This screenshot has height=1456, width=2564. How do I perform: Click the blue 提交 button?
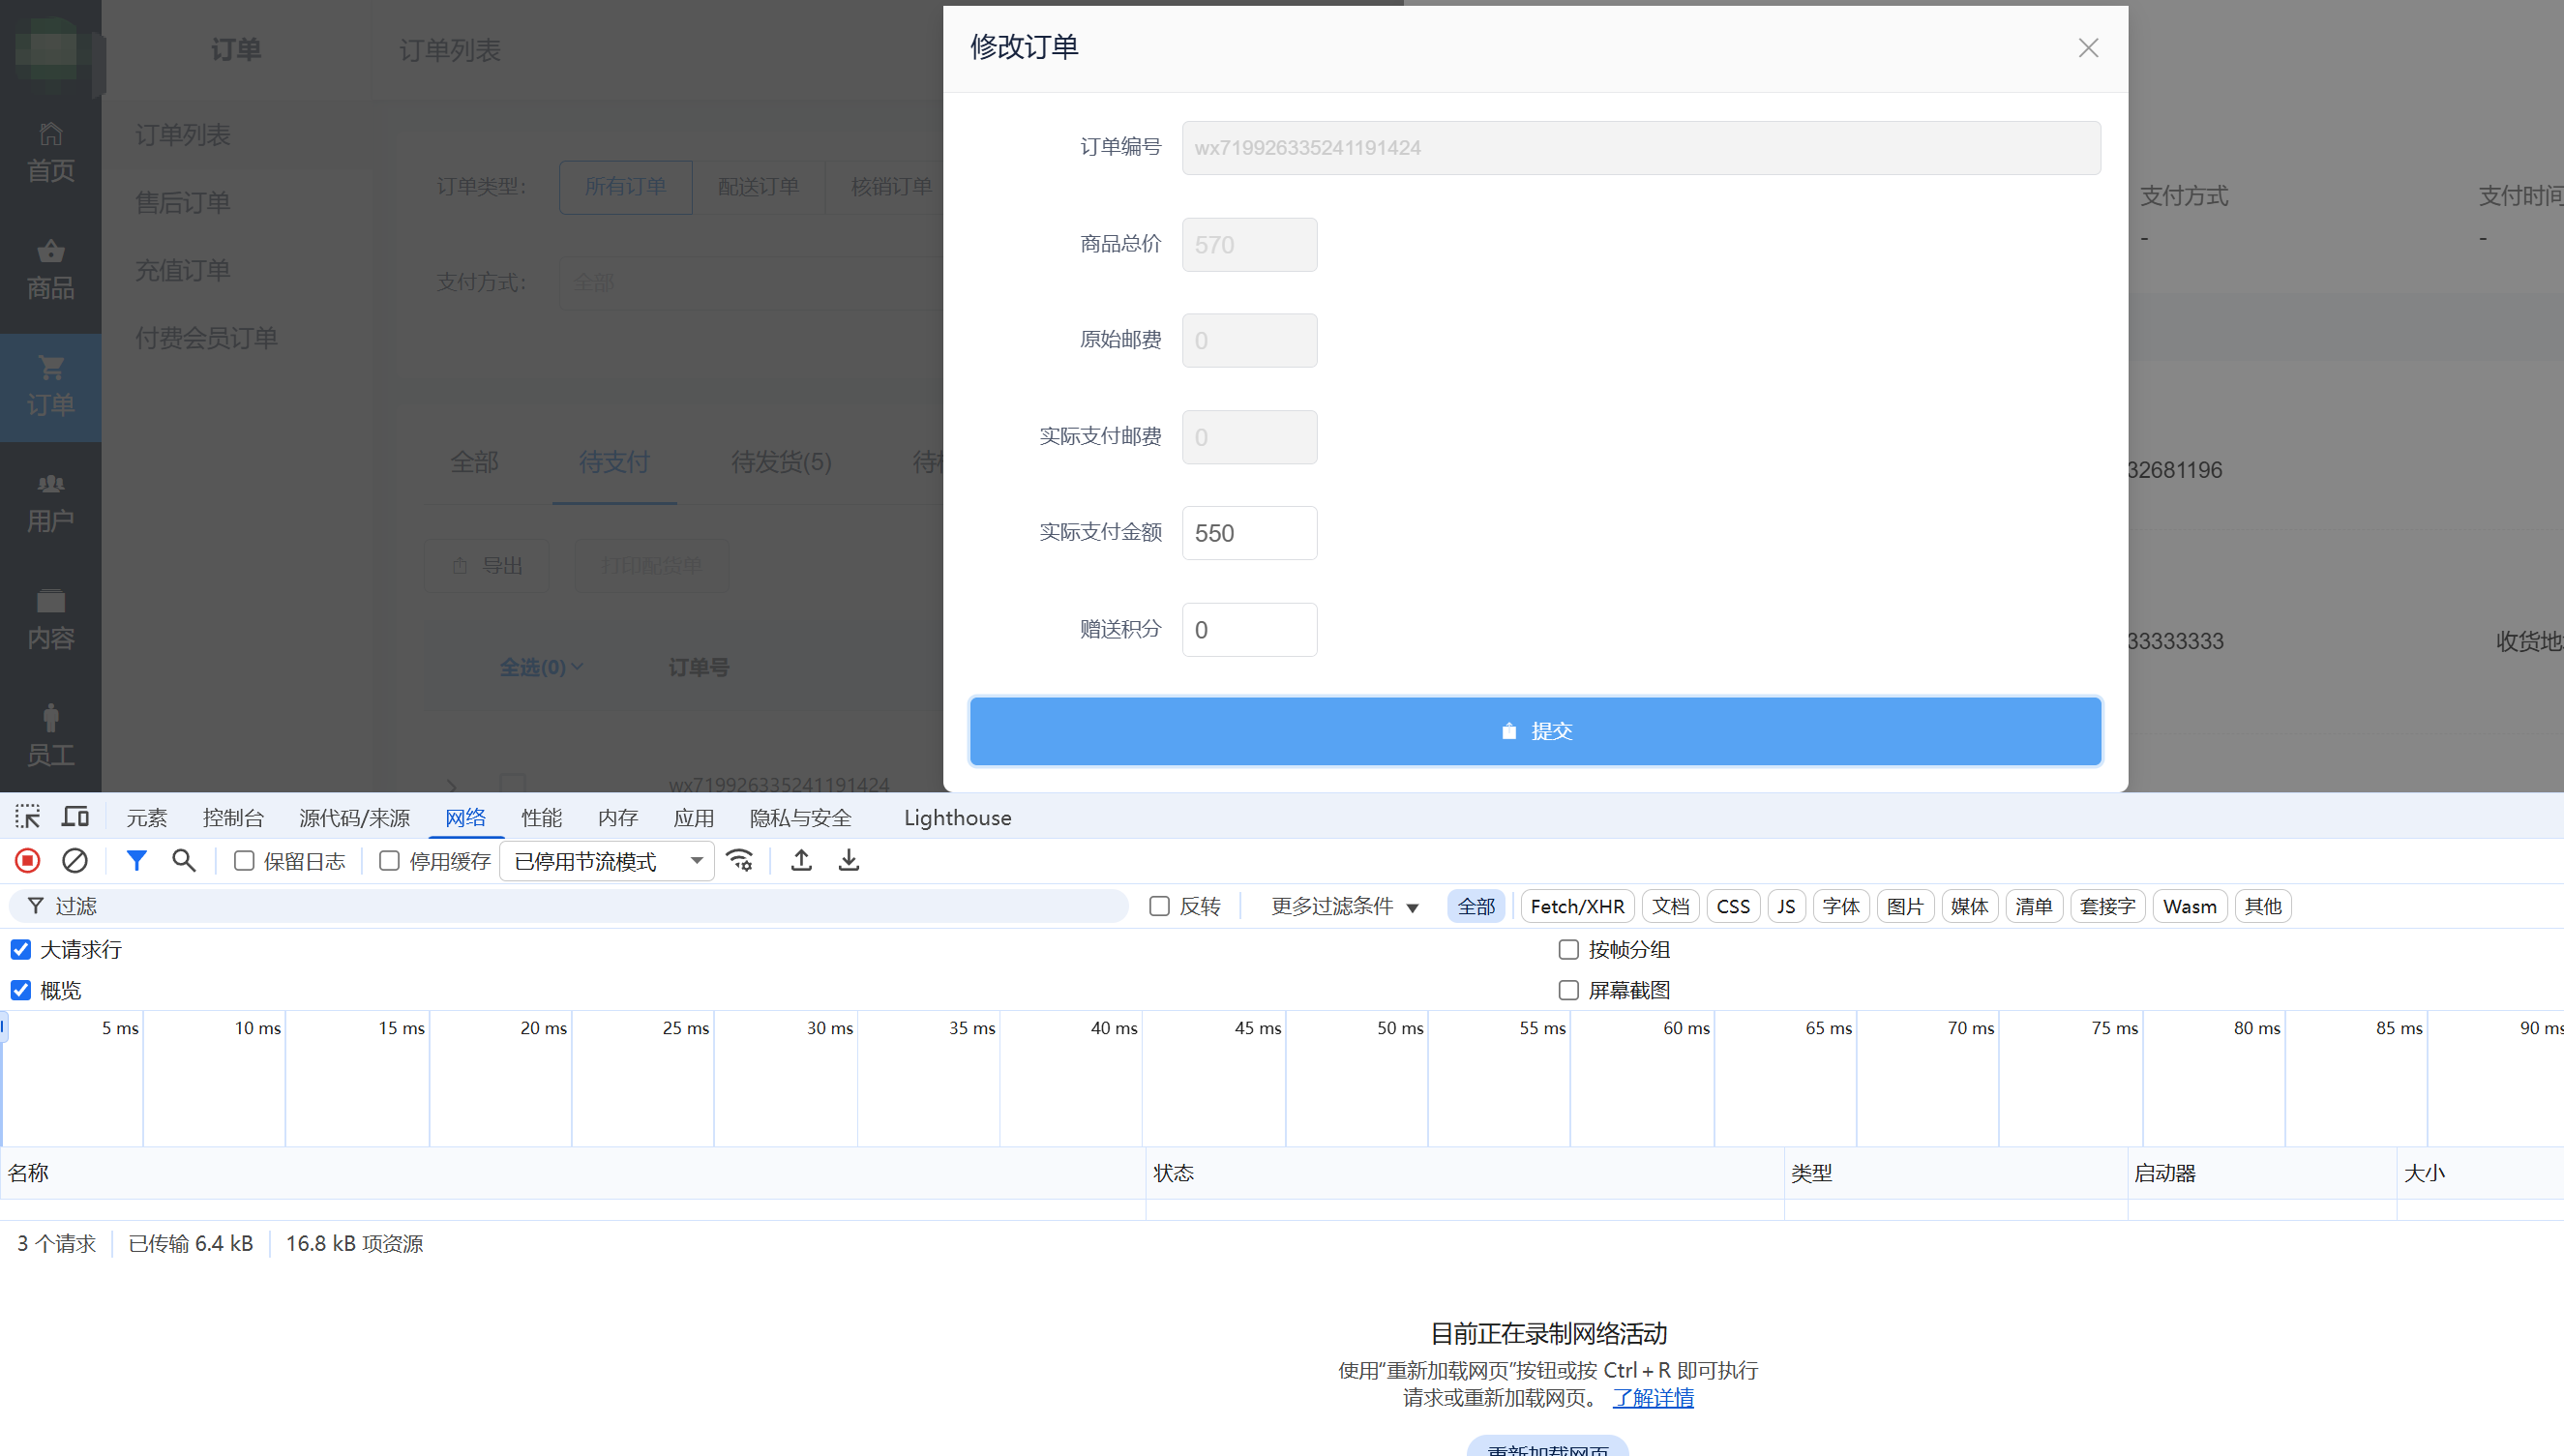tap(1535, 731)
